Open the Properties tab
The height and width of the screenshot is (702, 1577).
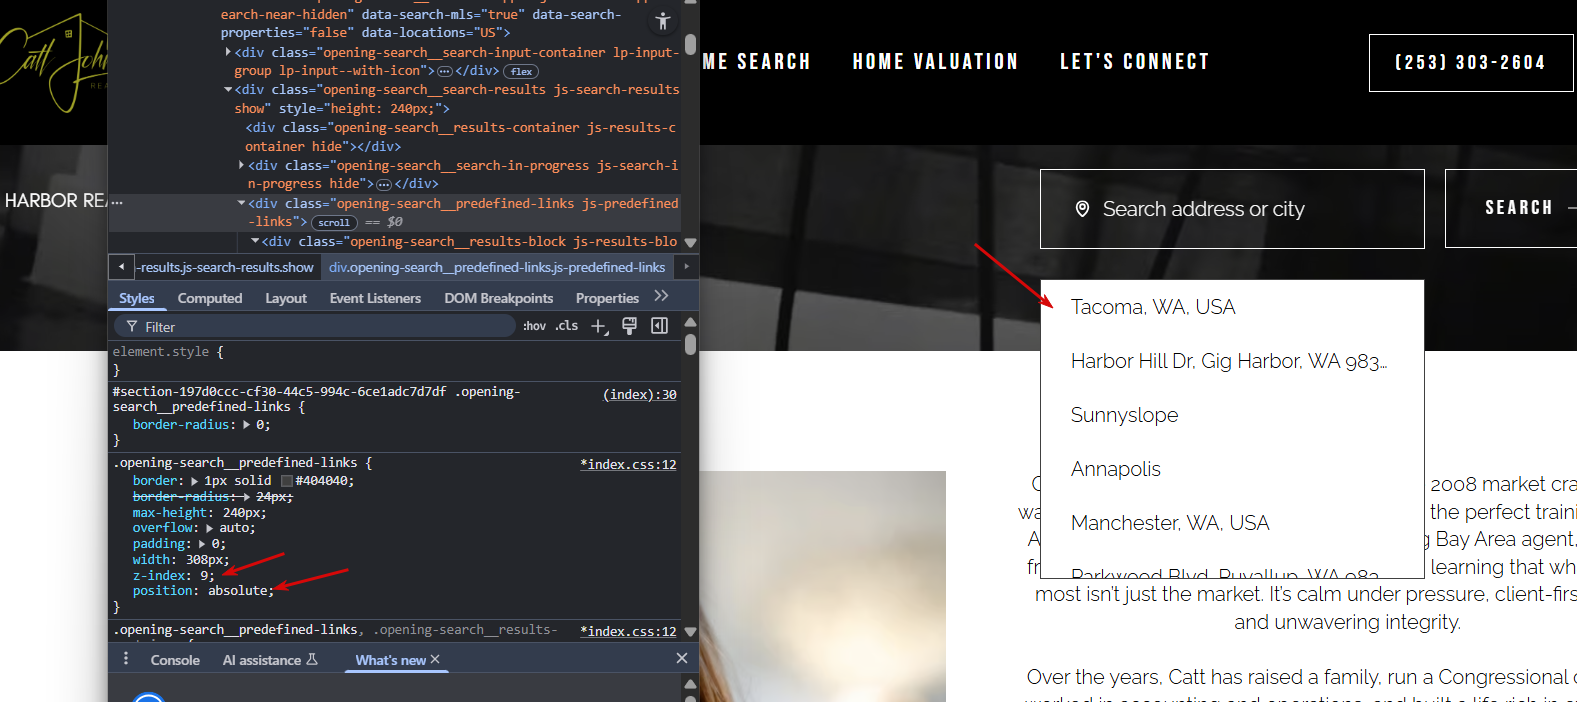tap(607, 298)
